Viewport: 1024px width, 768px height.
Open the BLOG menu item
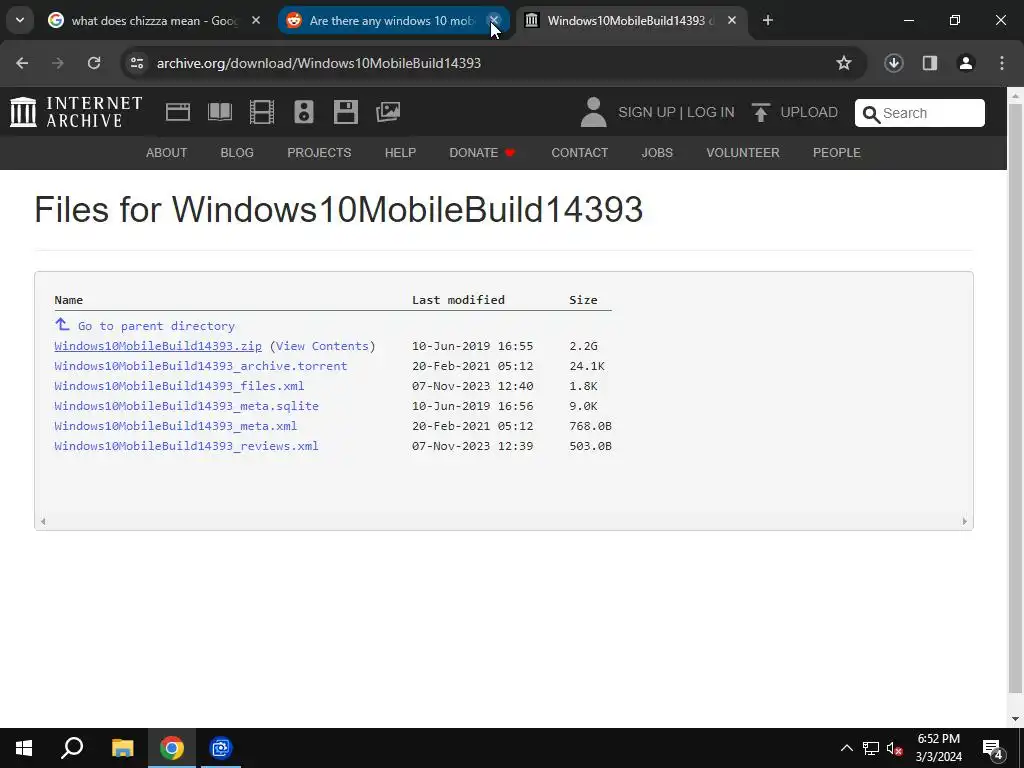(237, 153)
